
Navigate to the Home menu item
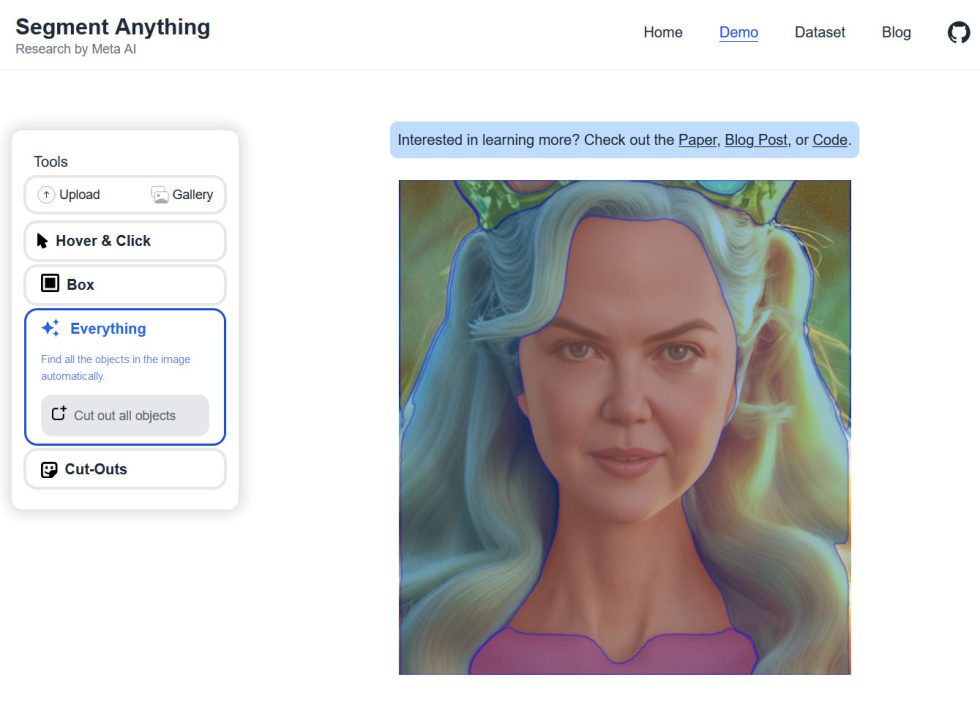click(663, 32)
